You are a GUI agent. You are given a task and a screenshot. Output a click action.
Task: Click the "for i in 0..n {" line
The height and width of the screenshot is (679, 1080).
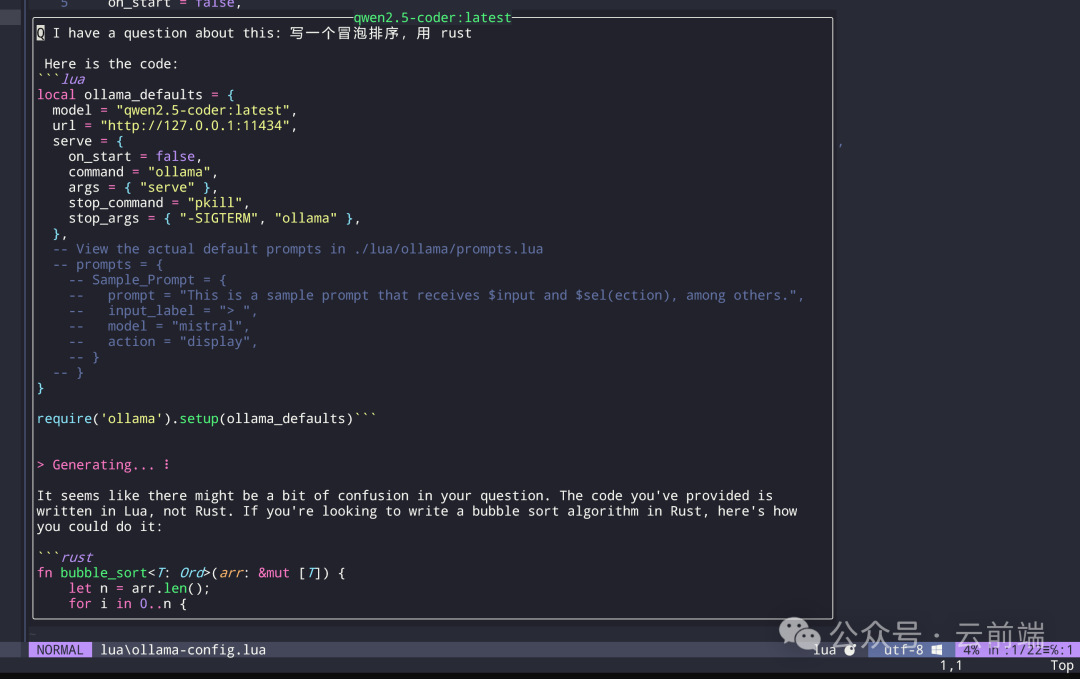pyautogui.click(x=127, y=604)
